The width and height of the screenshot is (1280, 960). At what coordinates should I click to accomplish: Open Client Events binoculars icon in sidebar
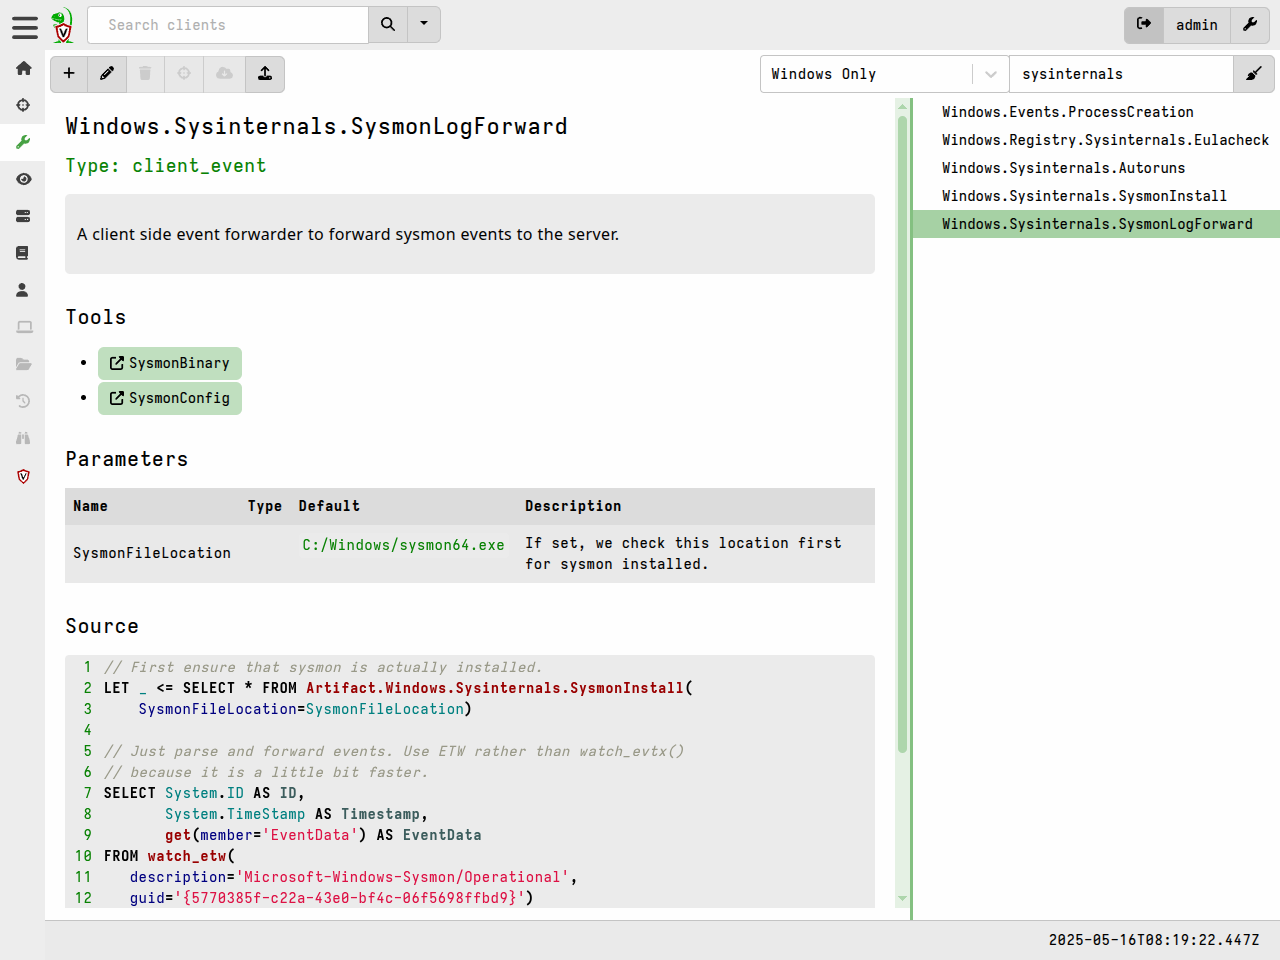(x=23, y=438)
